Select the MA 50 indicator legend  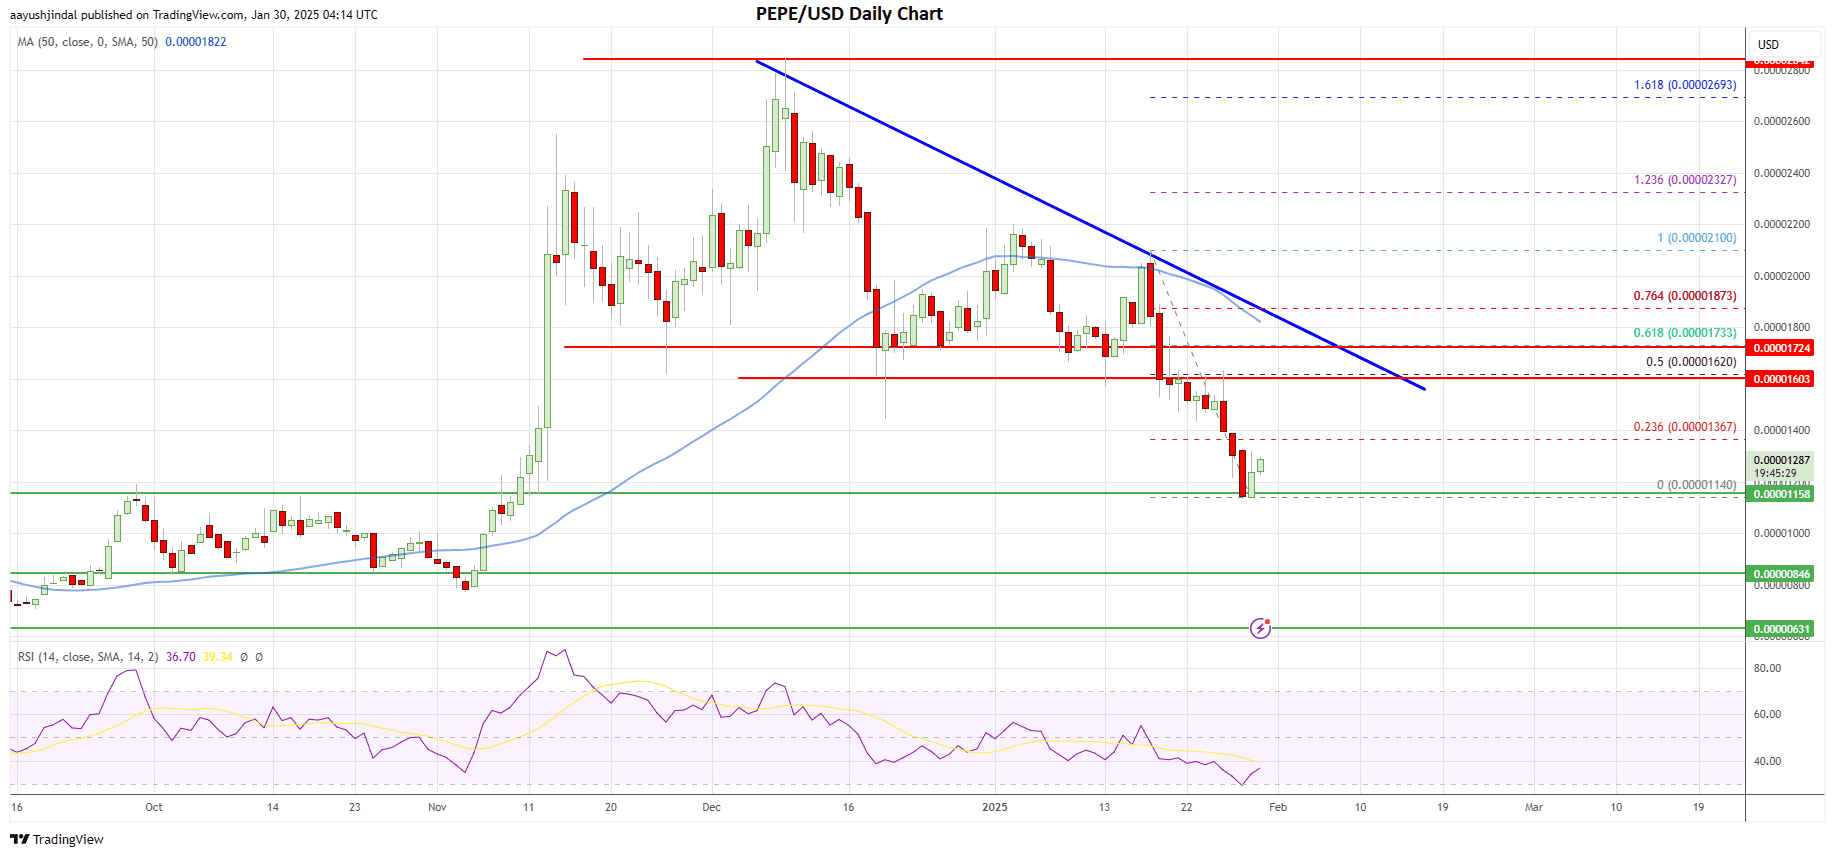pos(88,42)
